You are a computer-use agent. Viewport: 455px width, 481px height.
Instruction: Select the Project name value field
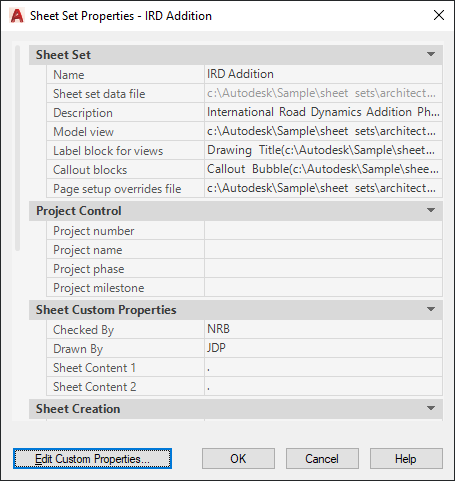click(323, 250)
